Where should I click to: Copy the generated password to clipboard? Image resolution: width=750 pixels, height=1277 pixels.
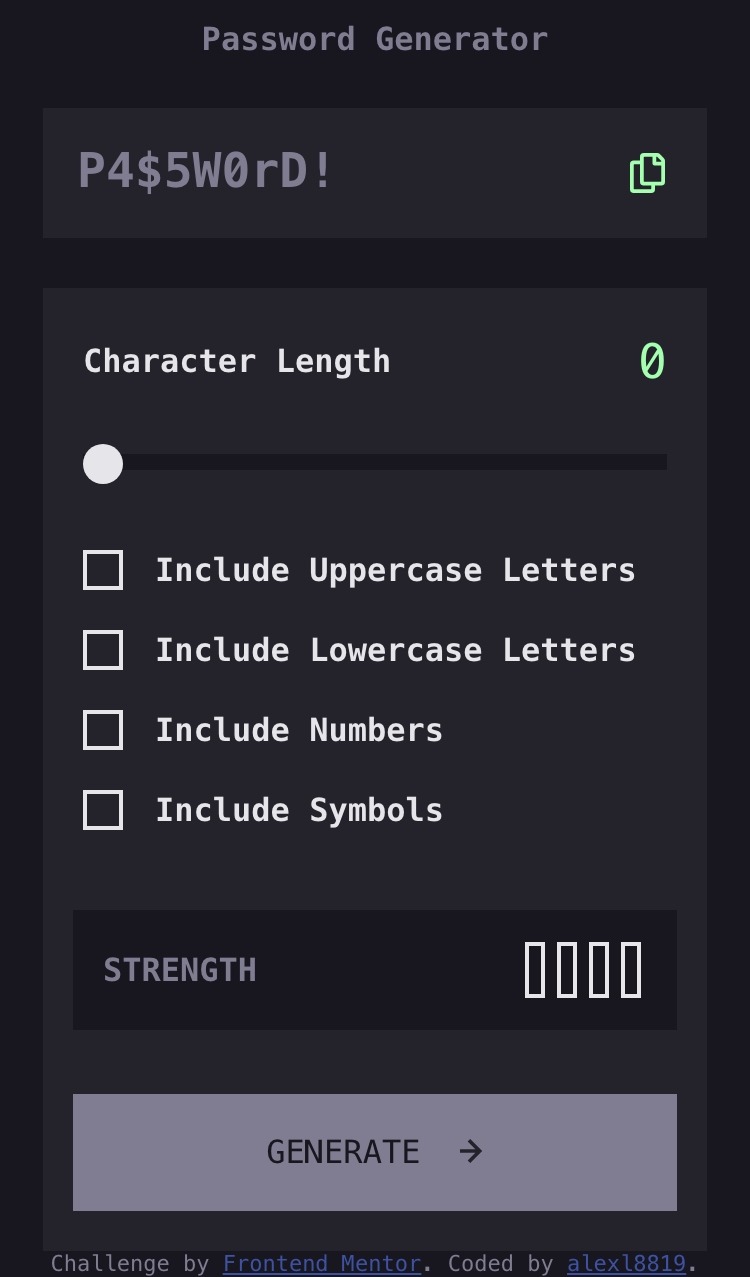click(x=648, y=173)
